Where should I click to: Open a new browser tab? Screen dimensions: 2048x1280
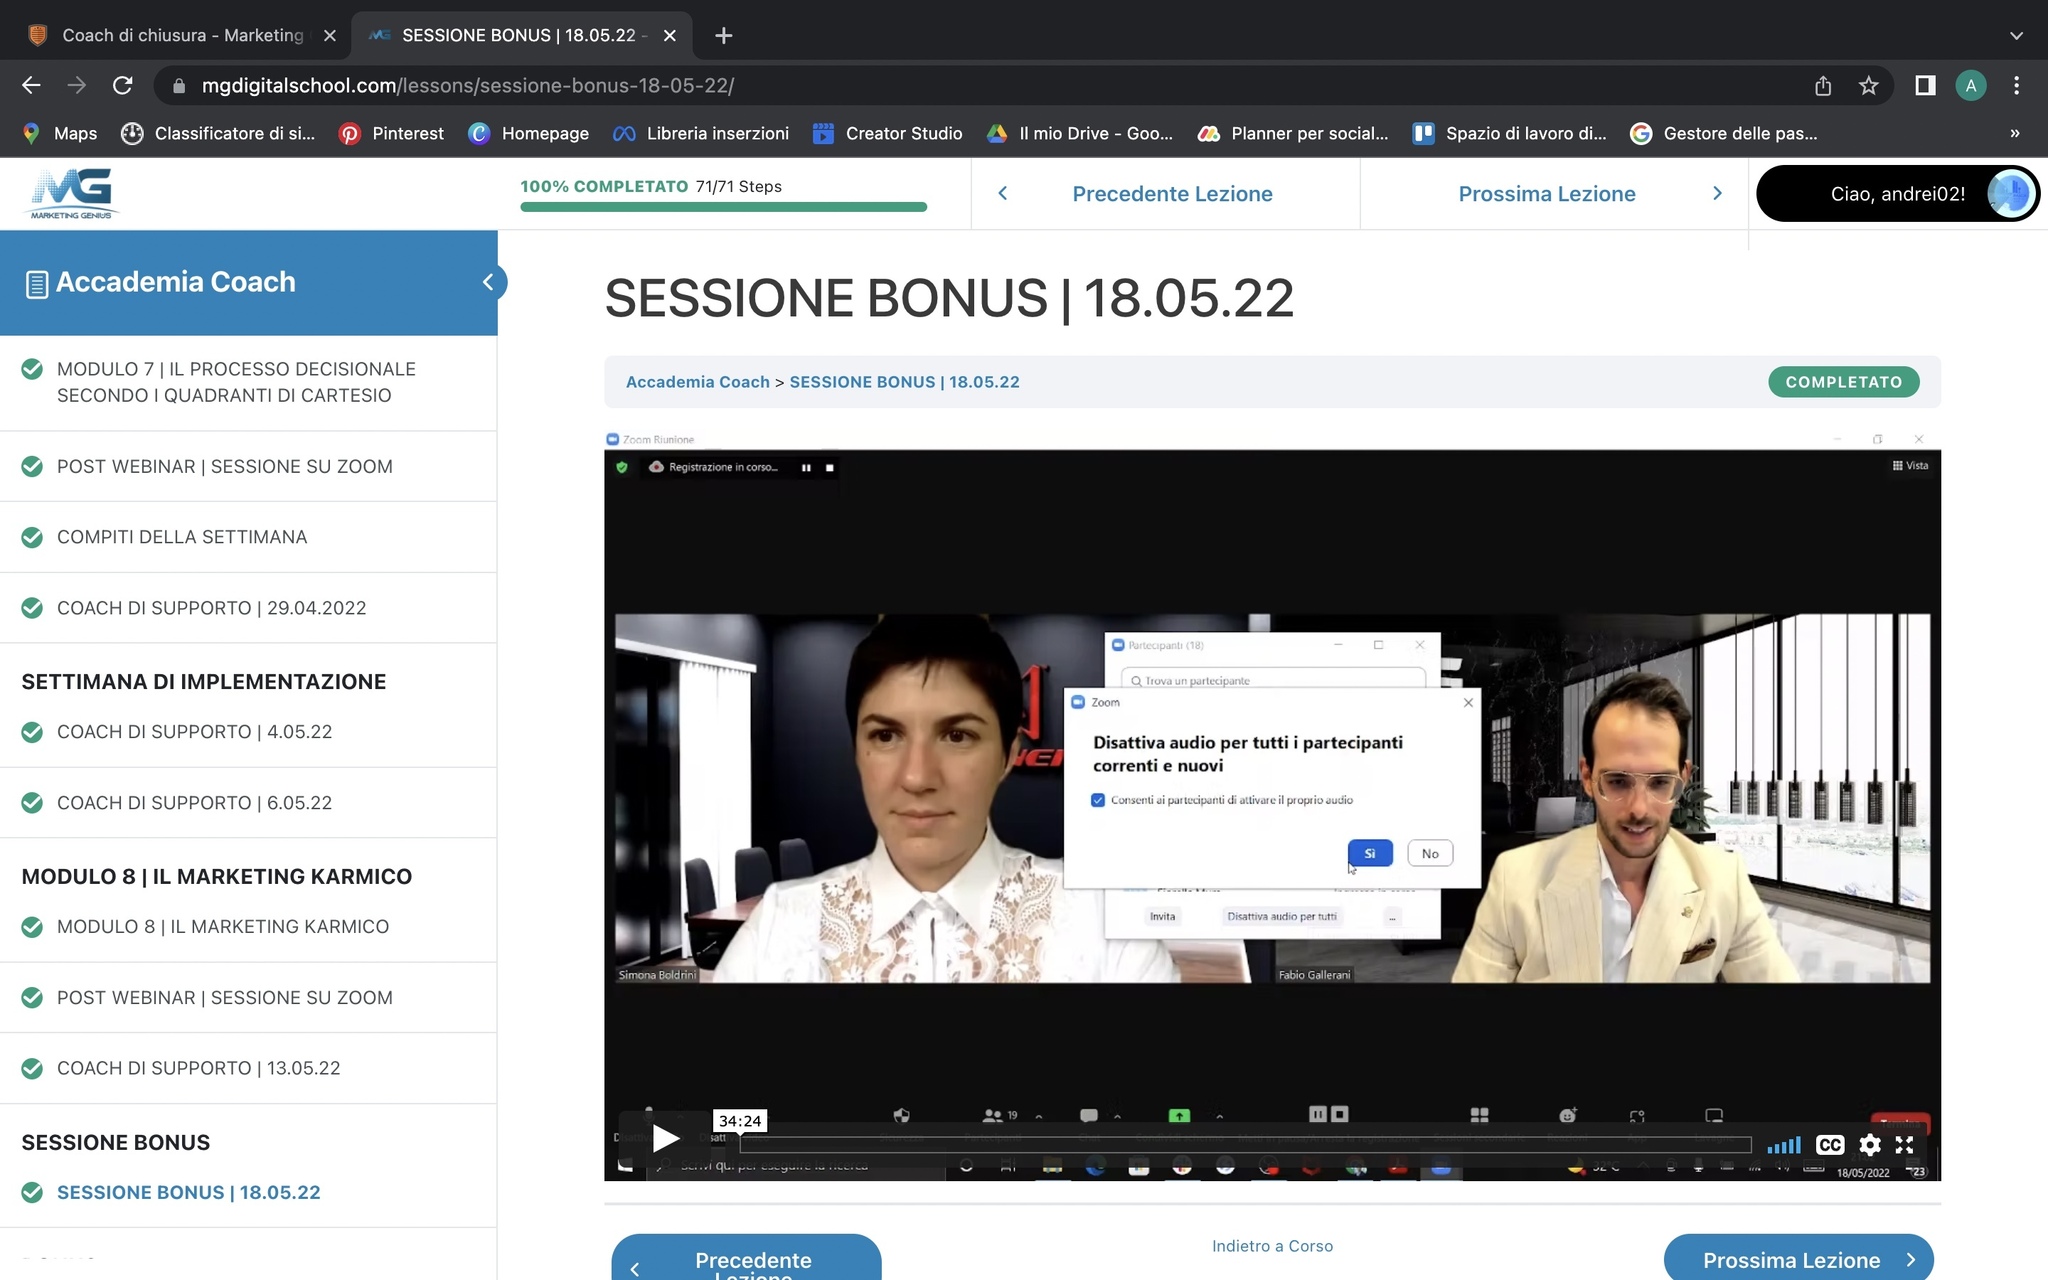[724, 35]
